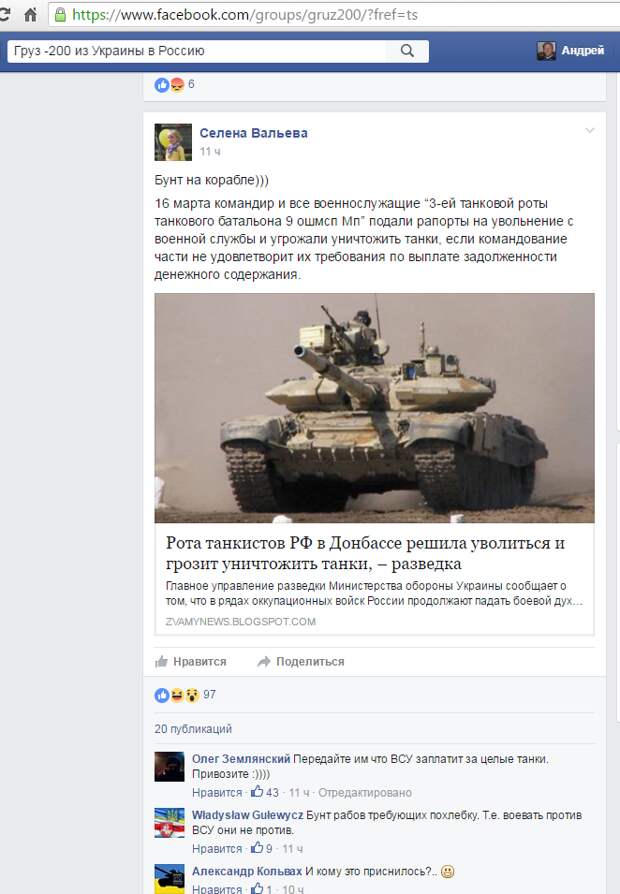
Task: Focus the Facebook search input field
Action: click(197, 51)
